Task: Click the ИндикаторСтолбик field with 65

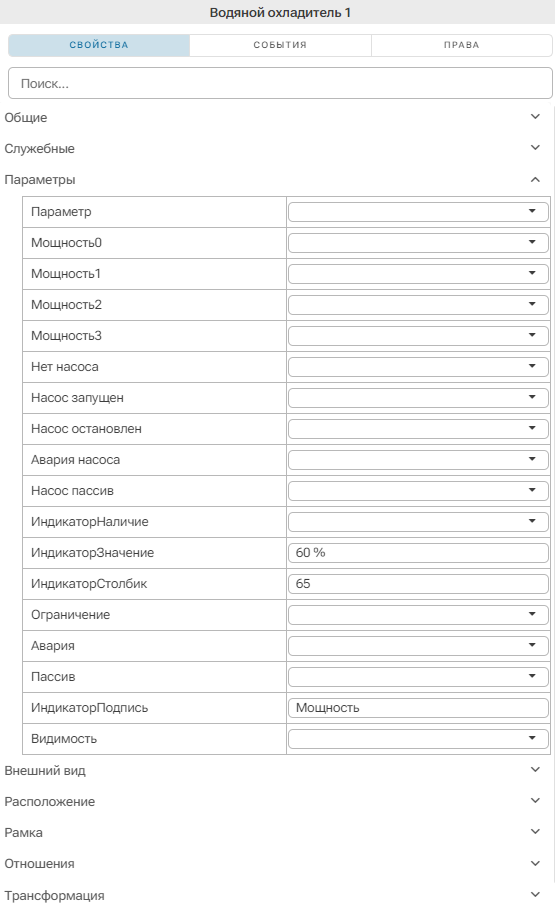Action: click(418, 584)
